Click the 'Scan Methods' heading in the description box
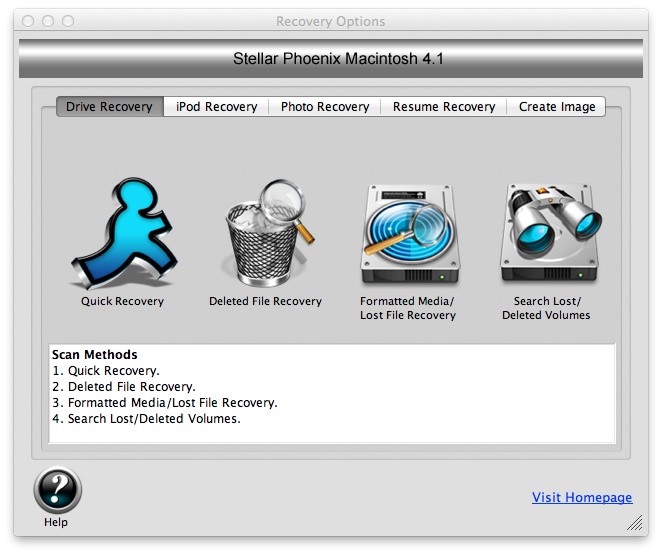The width and height of the screenshot is (662, 557). tap(95, 355)
